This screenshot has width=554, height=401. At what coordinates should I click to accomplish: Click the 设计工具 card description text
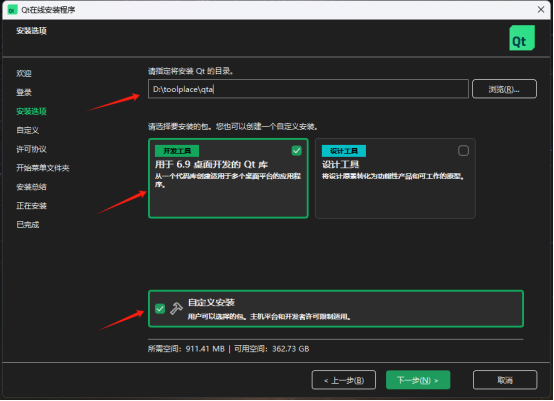[x=393, y=176]
